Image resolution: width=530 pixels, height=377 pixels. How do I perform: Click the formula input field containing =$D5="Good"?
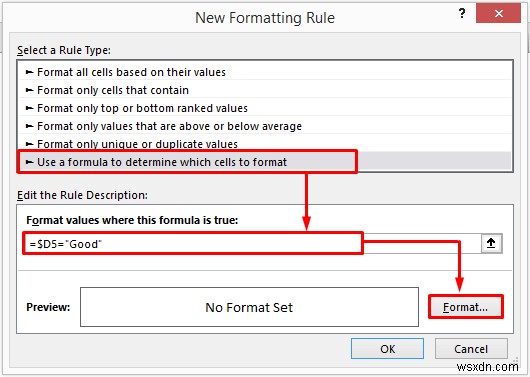point(253,243)
